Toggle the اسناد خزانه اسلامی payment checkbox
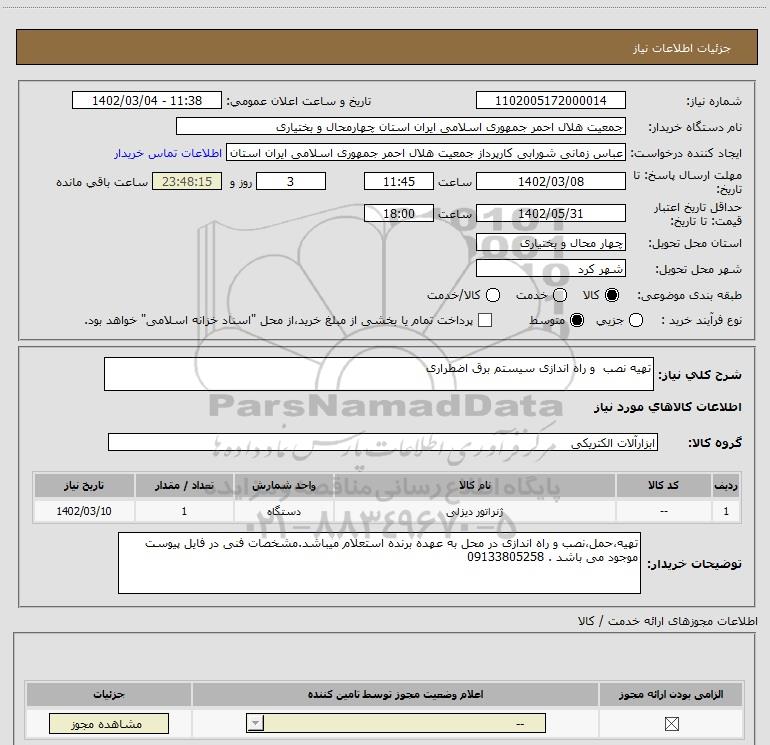Image resolution: width=770 pixels, height=745 pixels. tap(485, 320)
